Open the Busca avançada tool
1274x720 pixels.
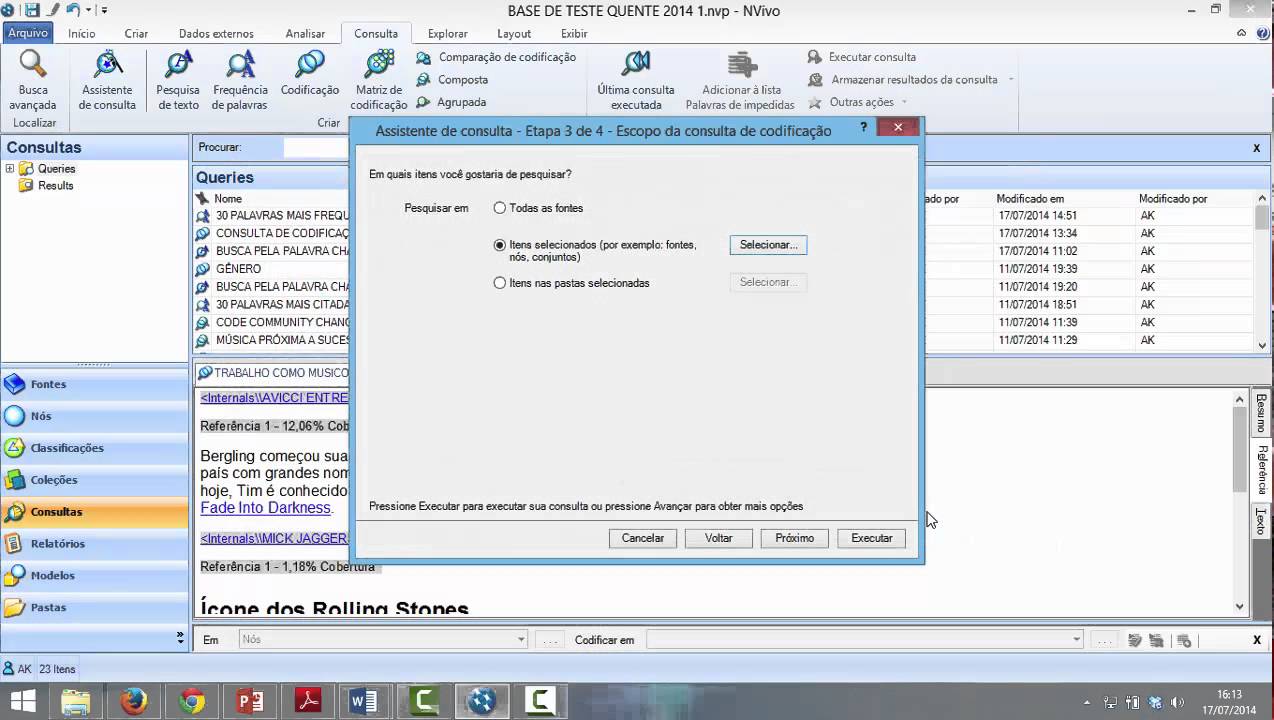tap(33, 80)
